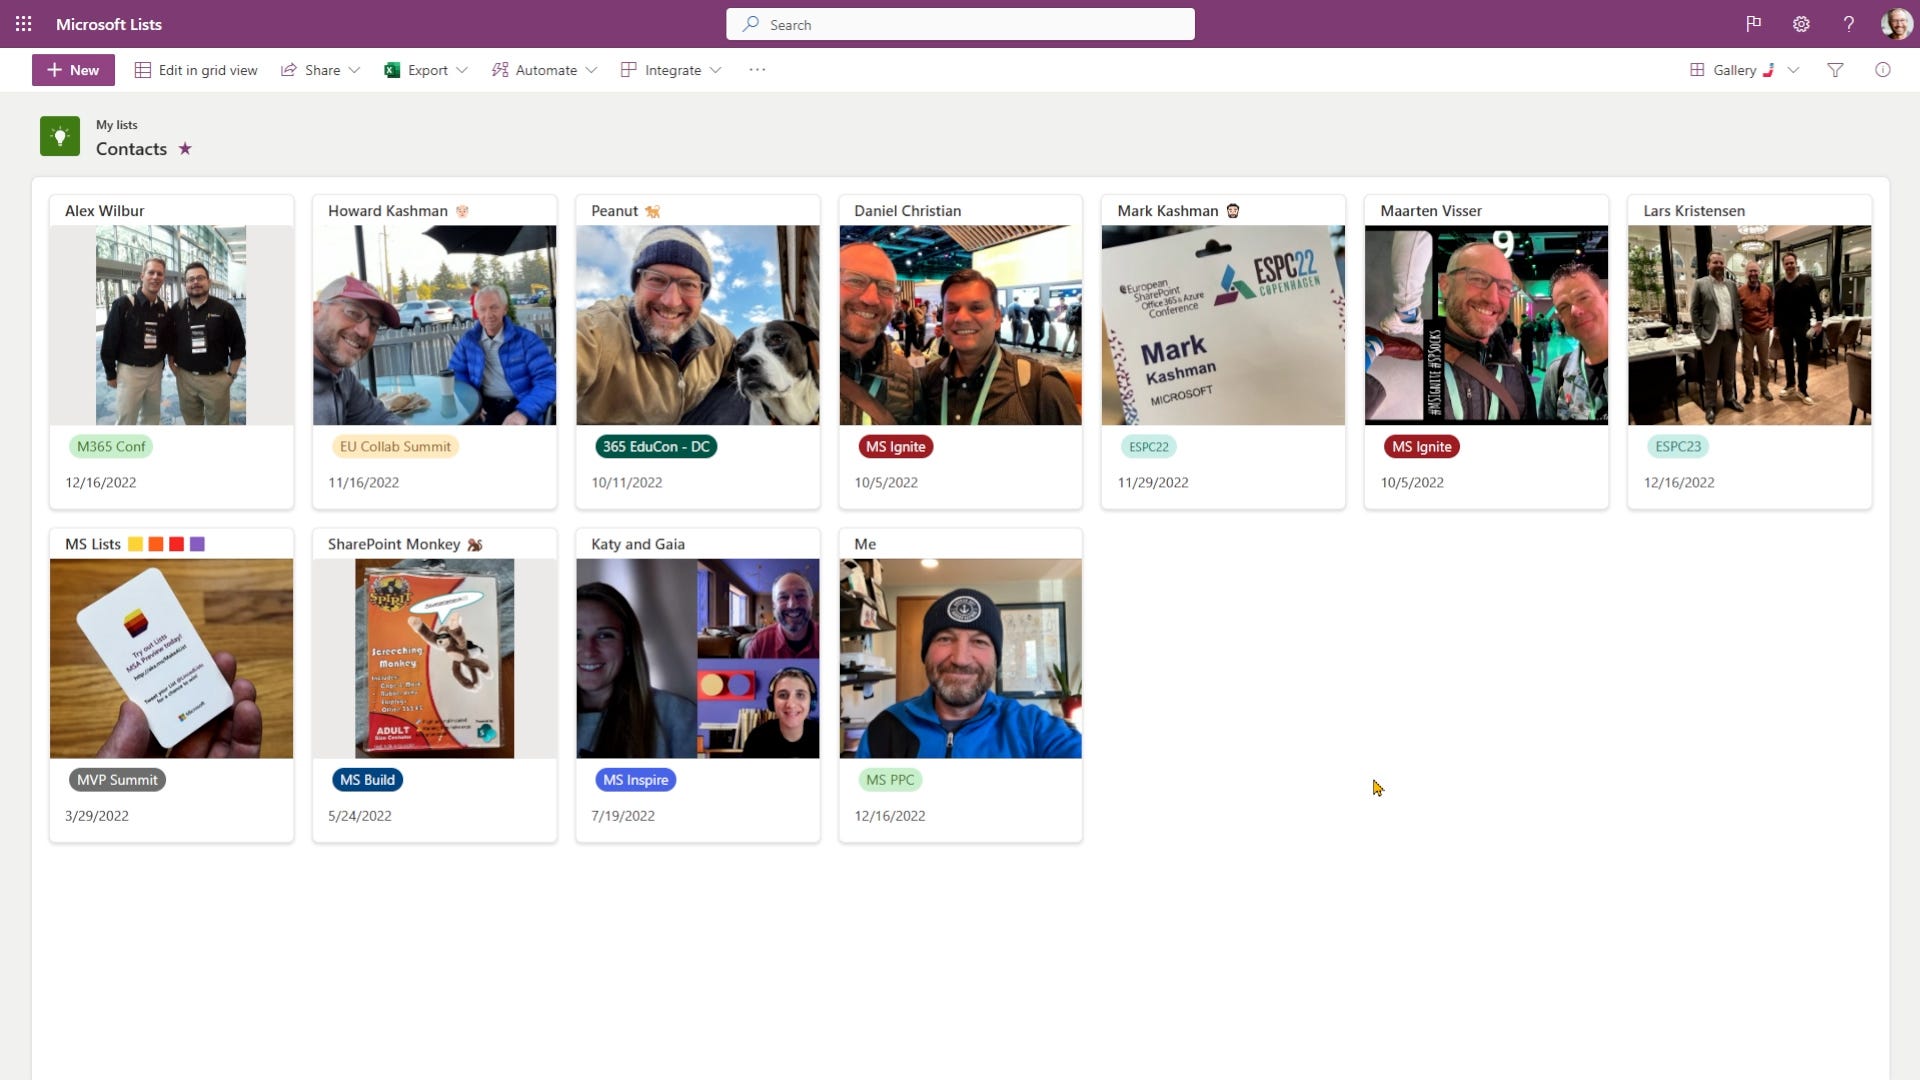Click the Help question mark icon
Screen dimensions: 1920x1080
click(x=1849, y=23)
